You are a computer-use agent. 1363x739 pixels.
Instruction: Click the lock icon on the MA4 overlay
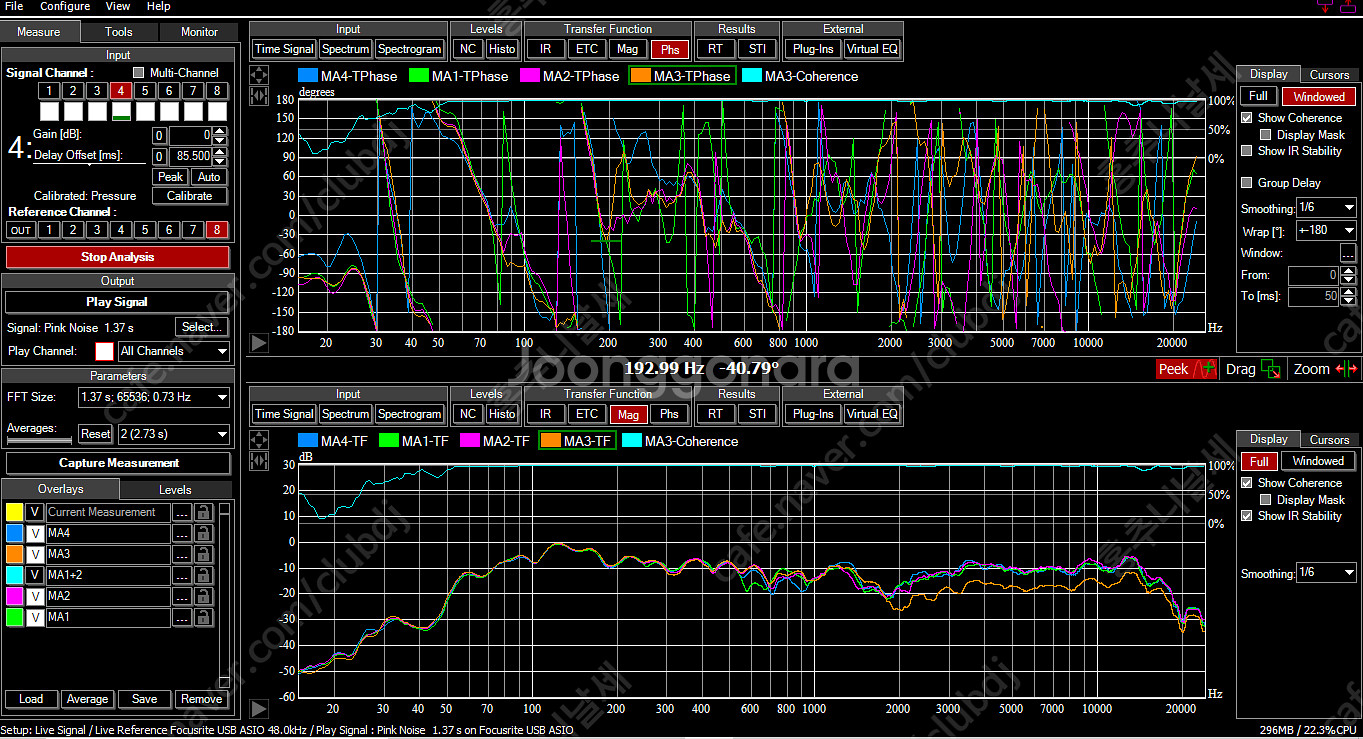point(203,533)
